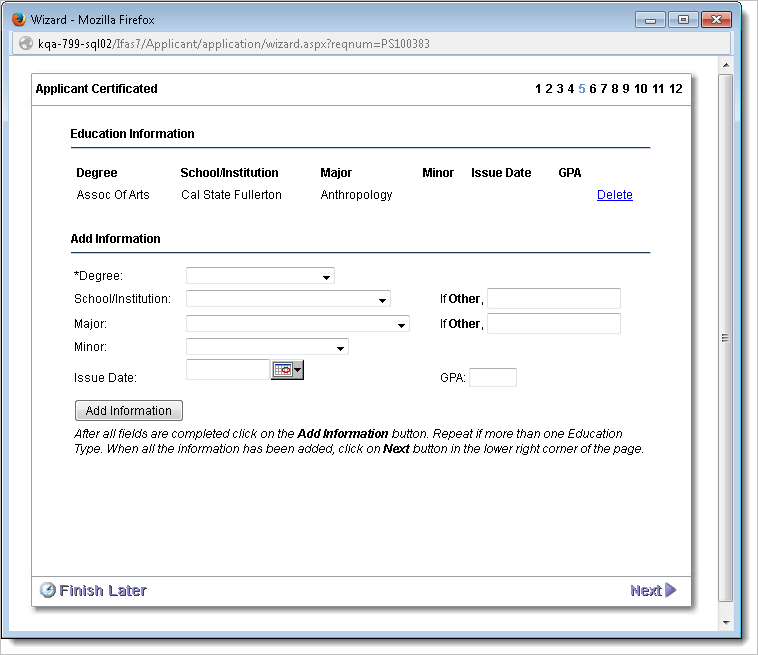Click the Next arrow icon
The height and width of the screenshot is (655, 758).
click(671, 590)
